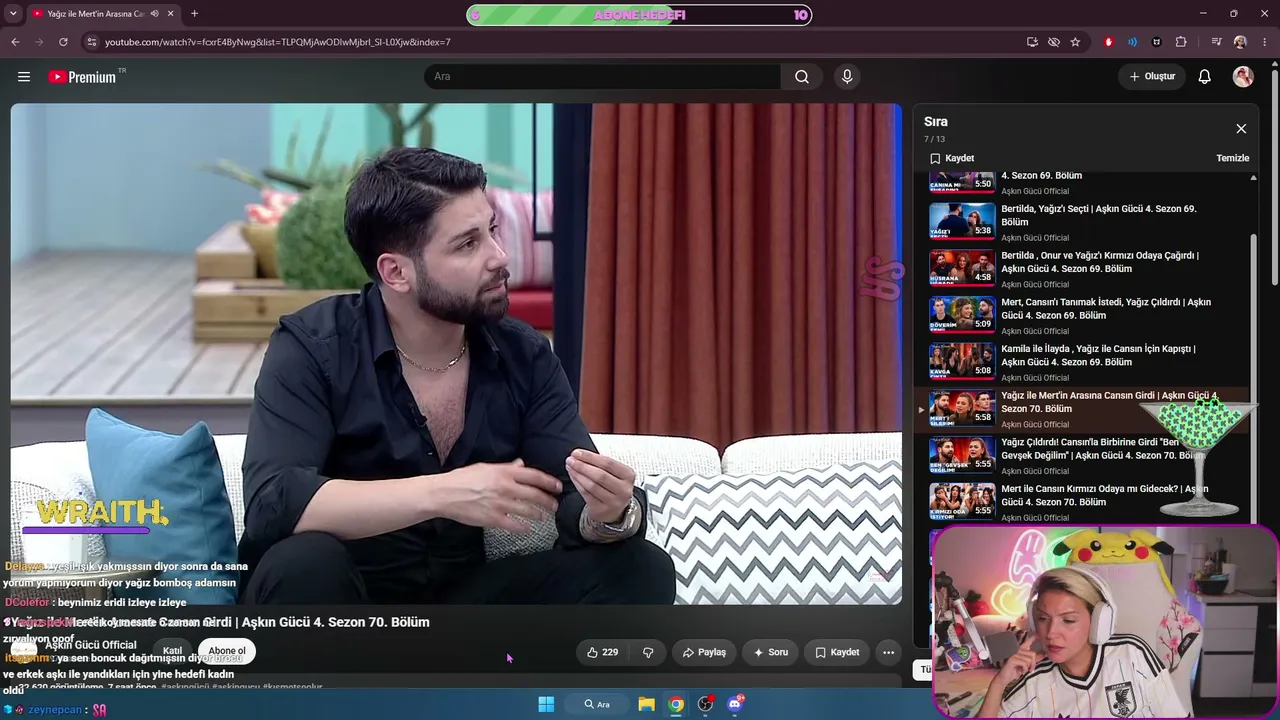Click the taskbar Ara search box
The width and height of the screenshot is (1280, 720).
(597, 704)
